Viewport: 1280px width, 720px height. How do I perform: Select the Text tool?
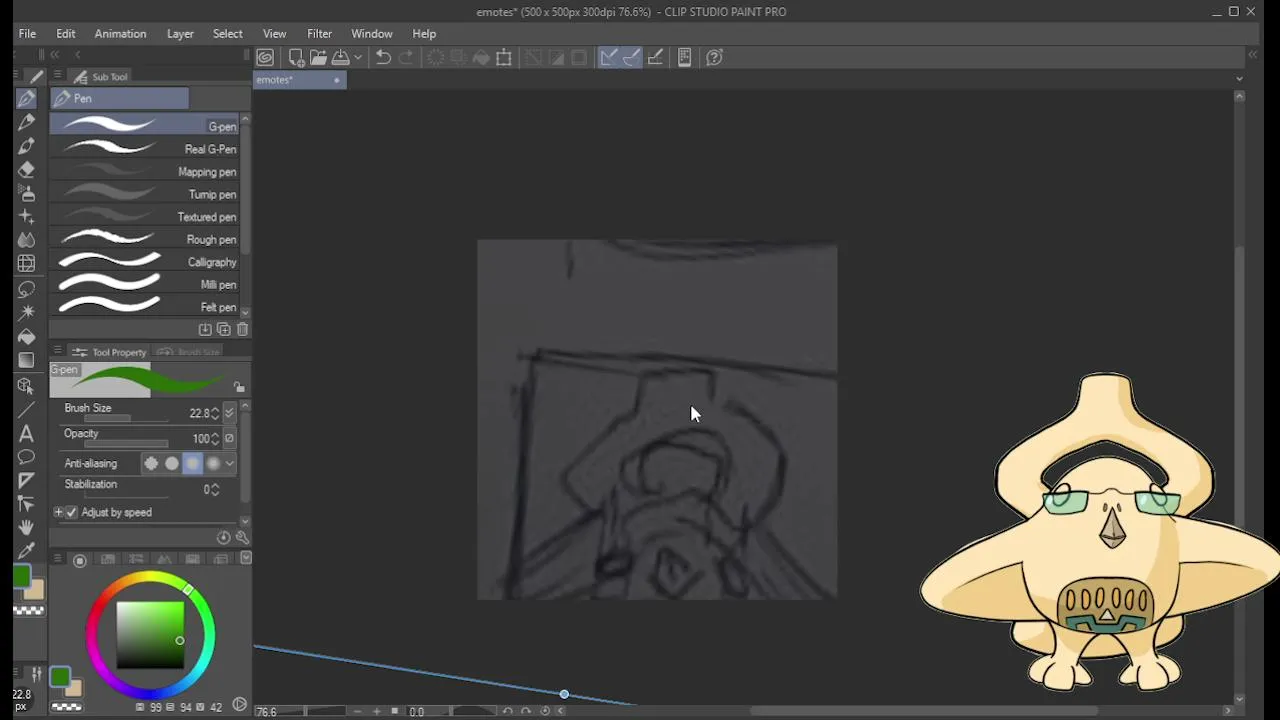(x=27, y=434)
